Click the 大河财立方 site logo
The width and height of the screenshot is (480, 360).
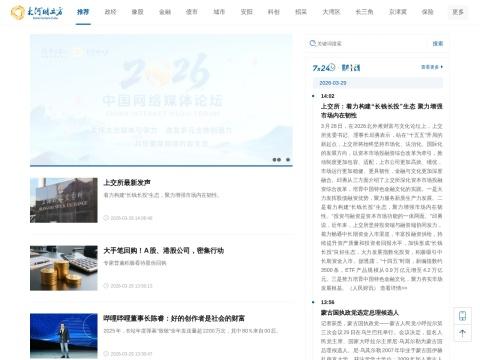tap(37, 12)
